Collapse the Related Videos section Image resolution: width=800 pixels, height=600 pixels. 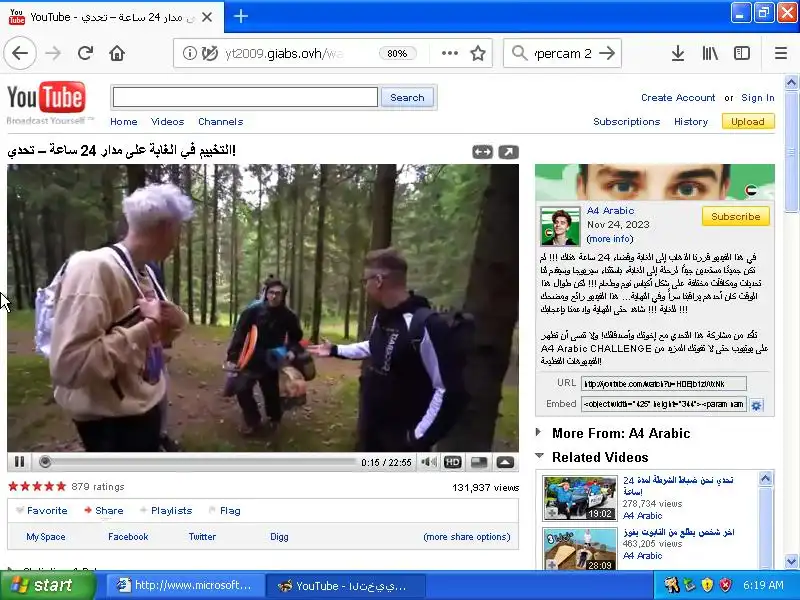[x=539, y=455]
